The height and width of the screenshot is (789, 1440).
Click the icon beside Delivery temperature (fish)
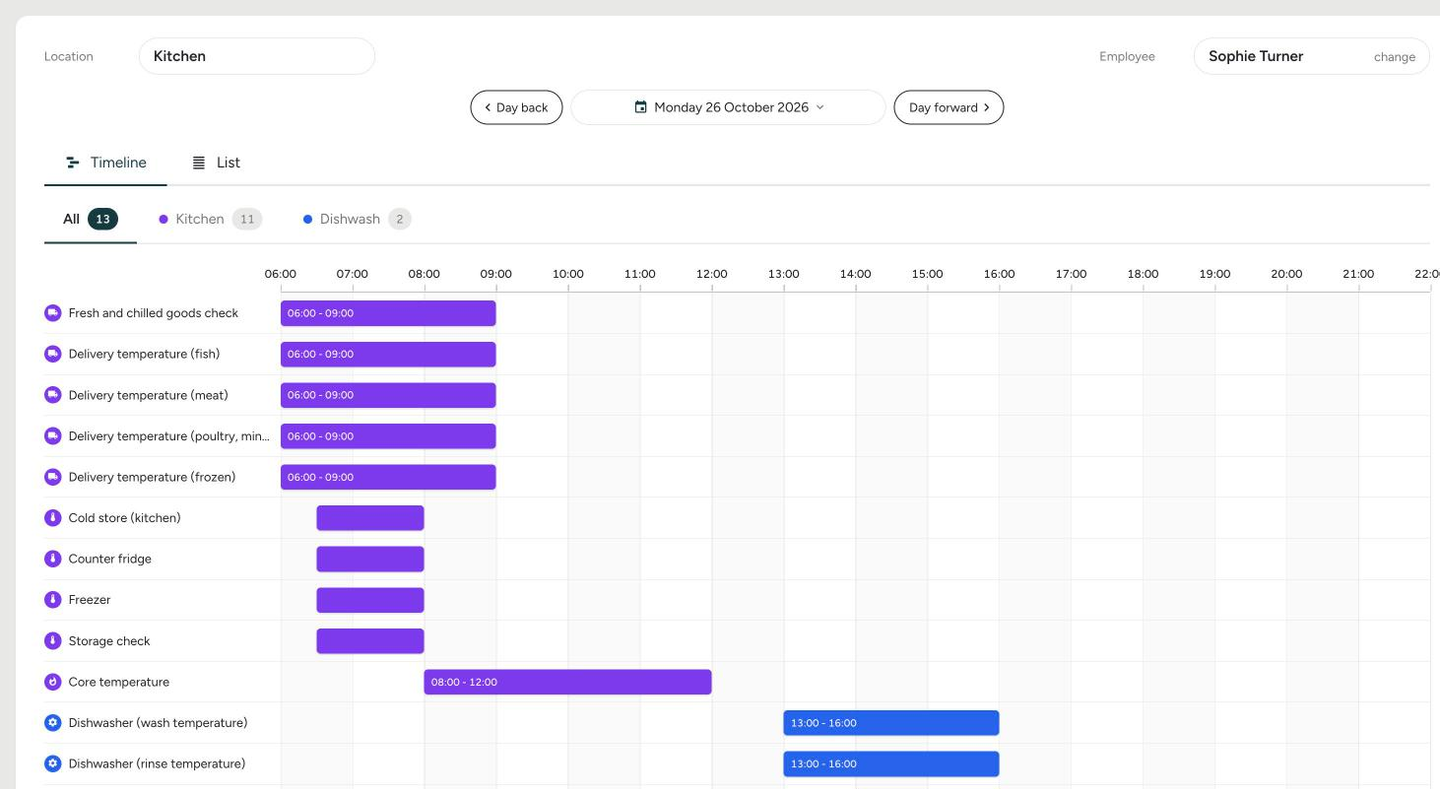pos(53,354)
